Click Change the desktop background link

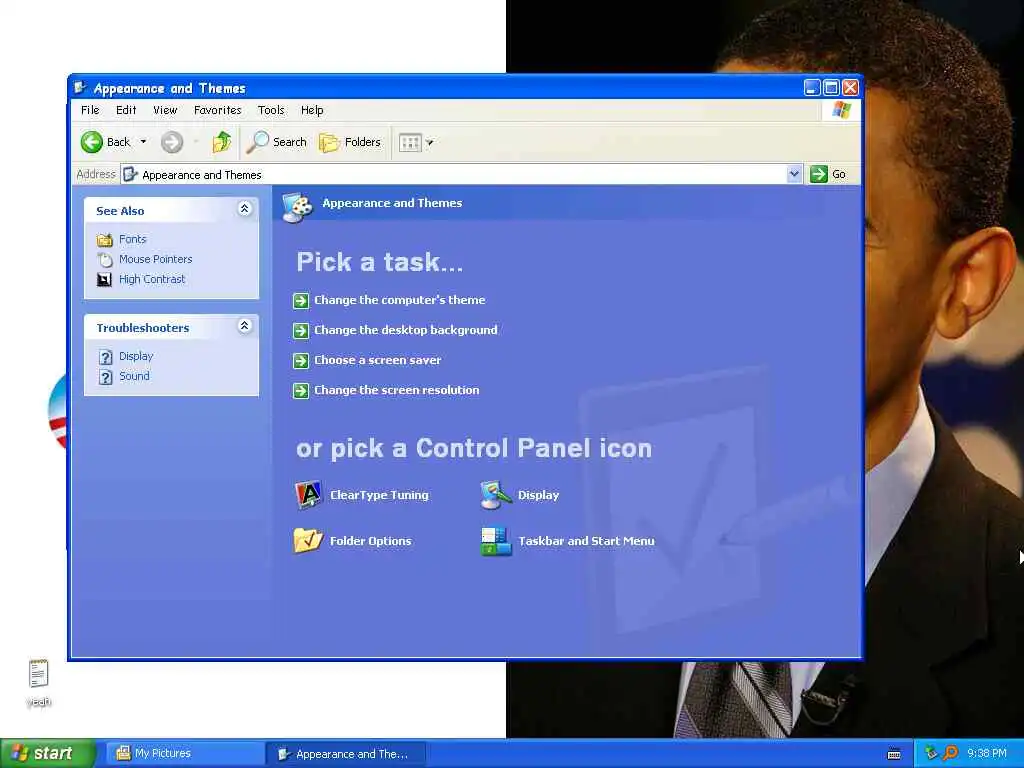pos(406,330)
